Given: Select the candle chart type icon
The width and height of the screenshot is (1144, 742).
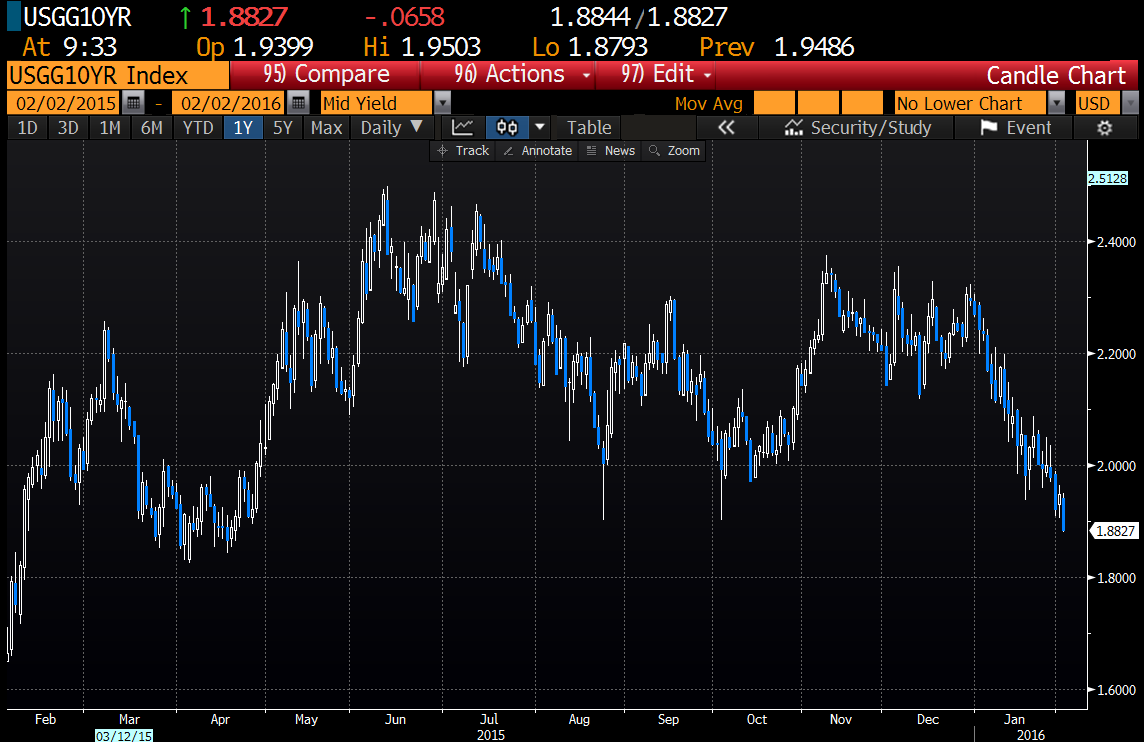Looking at the screenshot, I should point(508,128).
